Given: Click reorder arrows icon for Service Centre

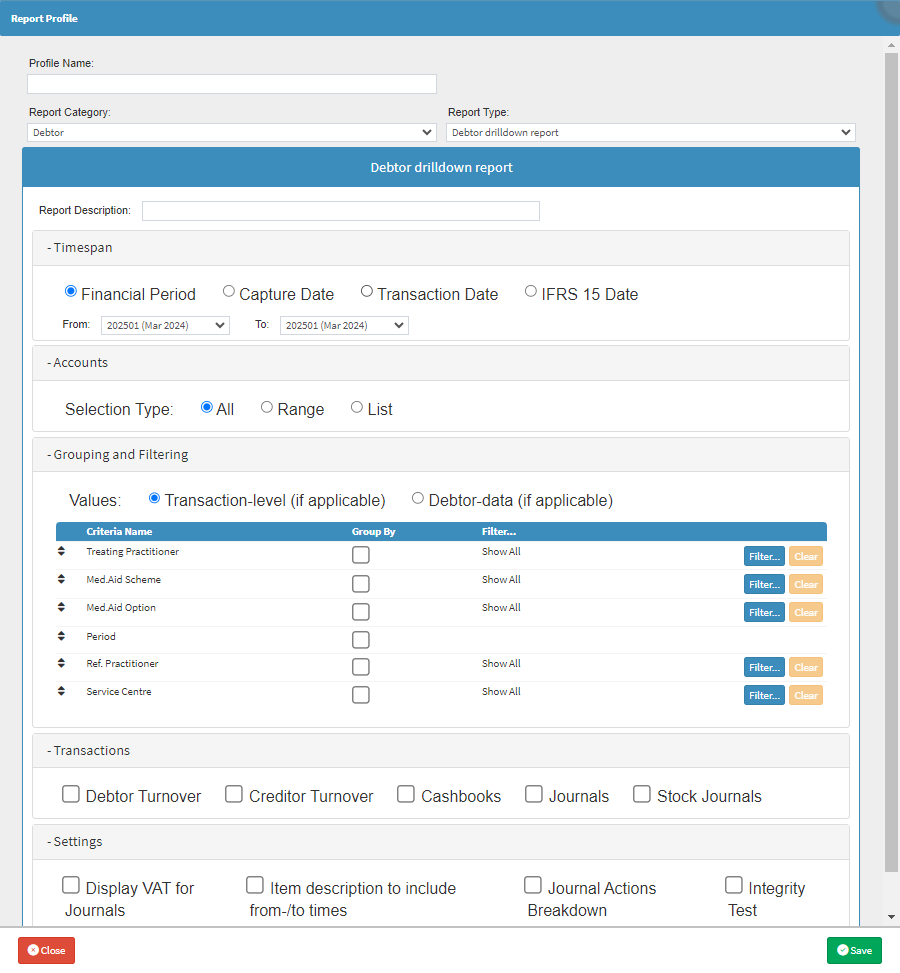Looking at the screenshot, I should point(61,691).
